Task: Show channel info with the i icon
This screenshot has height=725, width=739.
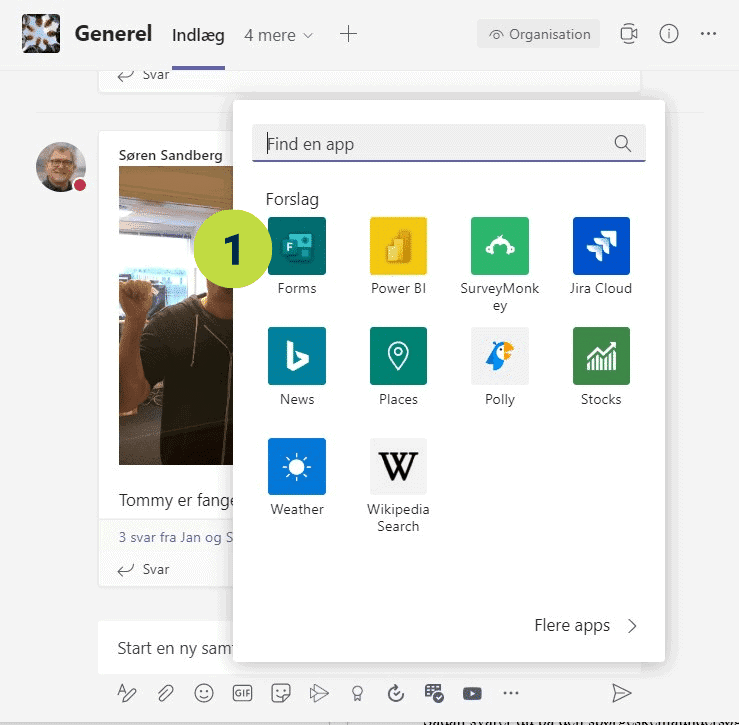Action: (x=669, y=34)
